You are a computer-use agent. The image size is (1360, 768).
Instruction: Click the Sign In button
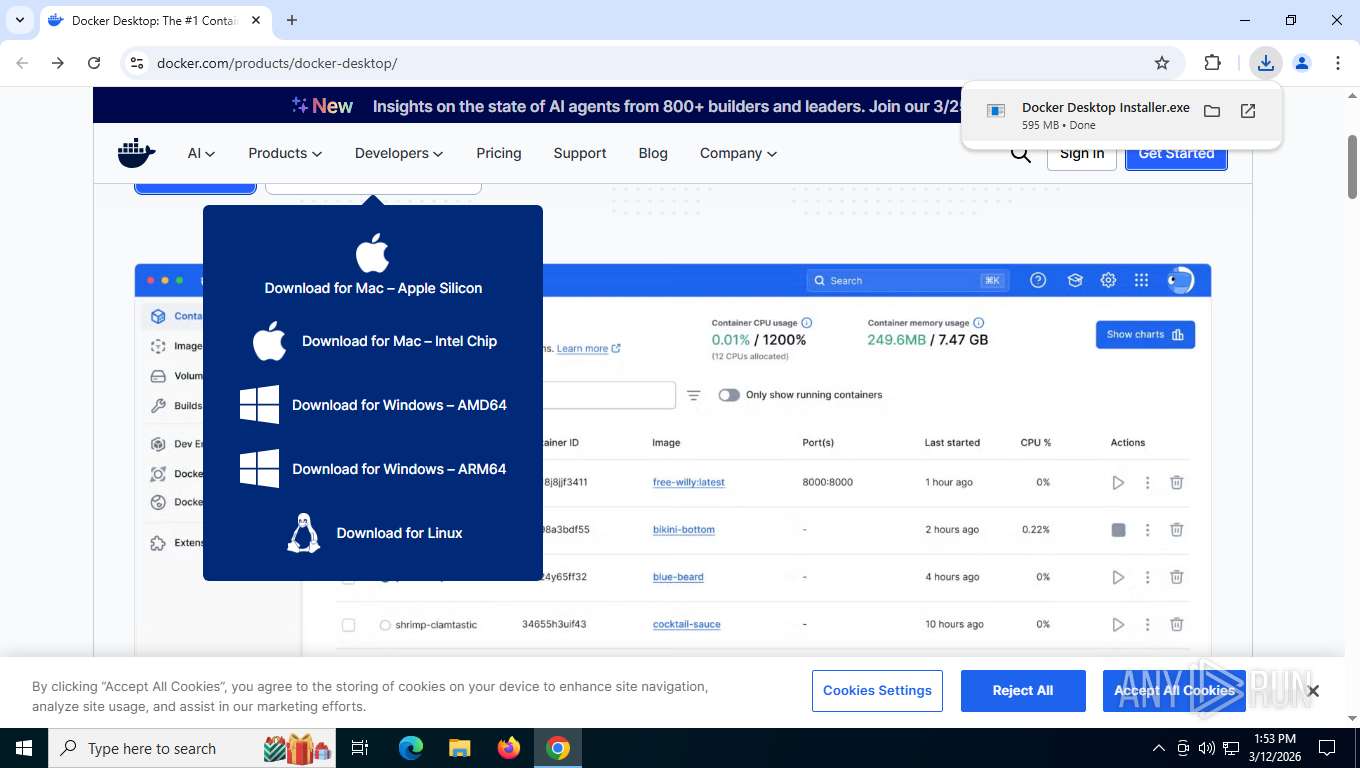1082,154
